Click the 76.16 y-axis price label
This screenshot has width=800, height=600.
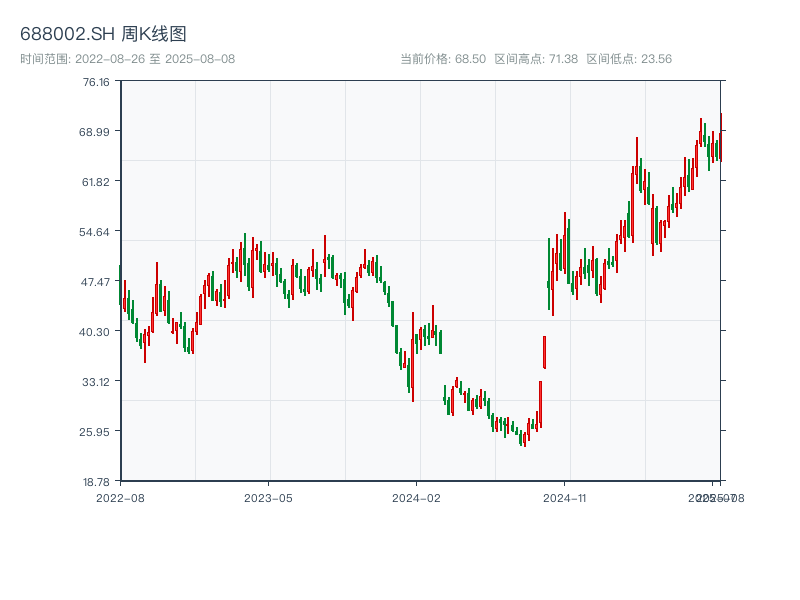pos(96,82)
